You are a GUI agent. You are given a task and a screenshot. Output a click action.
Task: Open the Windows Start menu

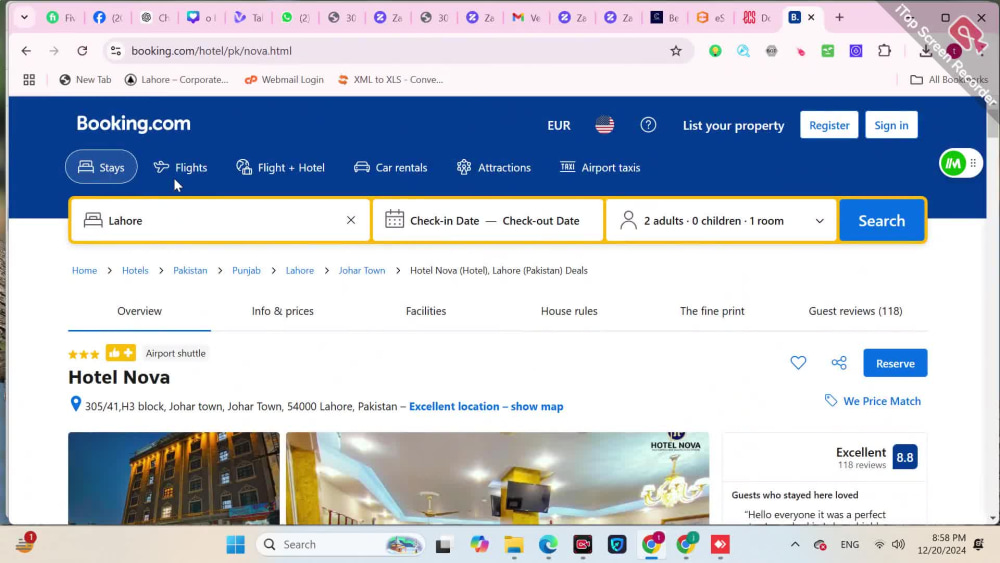(235, 545)
